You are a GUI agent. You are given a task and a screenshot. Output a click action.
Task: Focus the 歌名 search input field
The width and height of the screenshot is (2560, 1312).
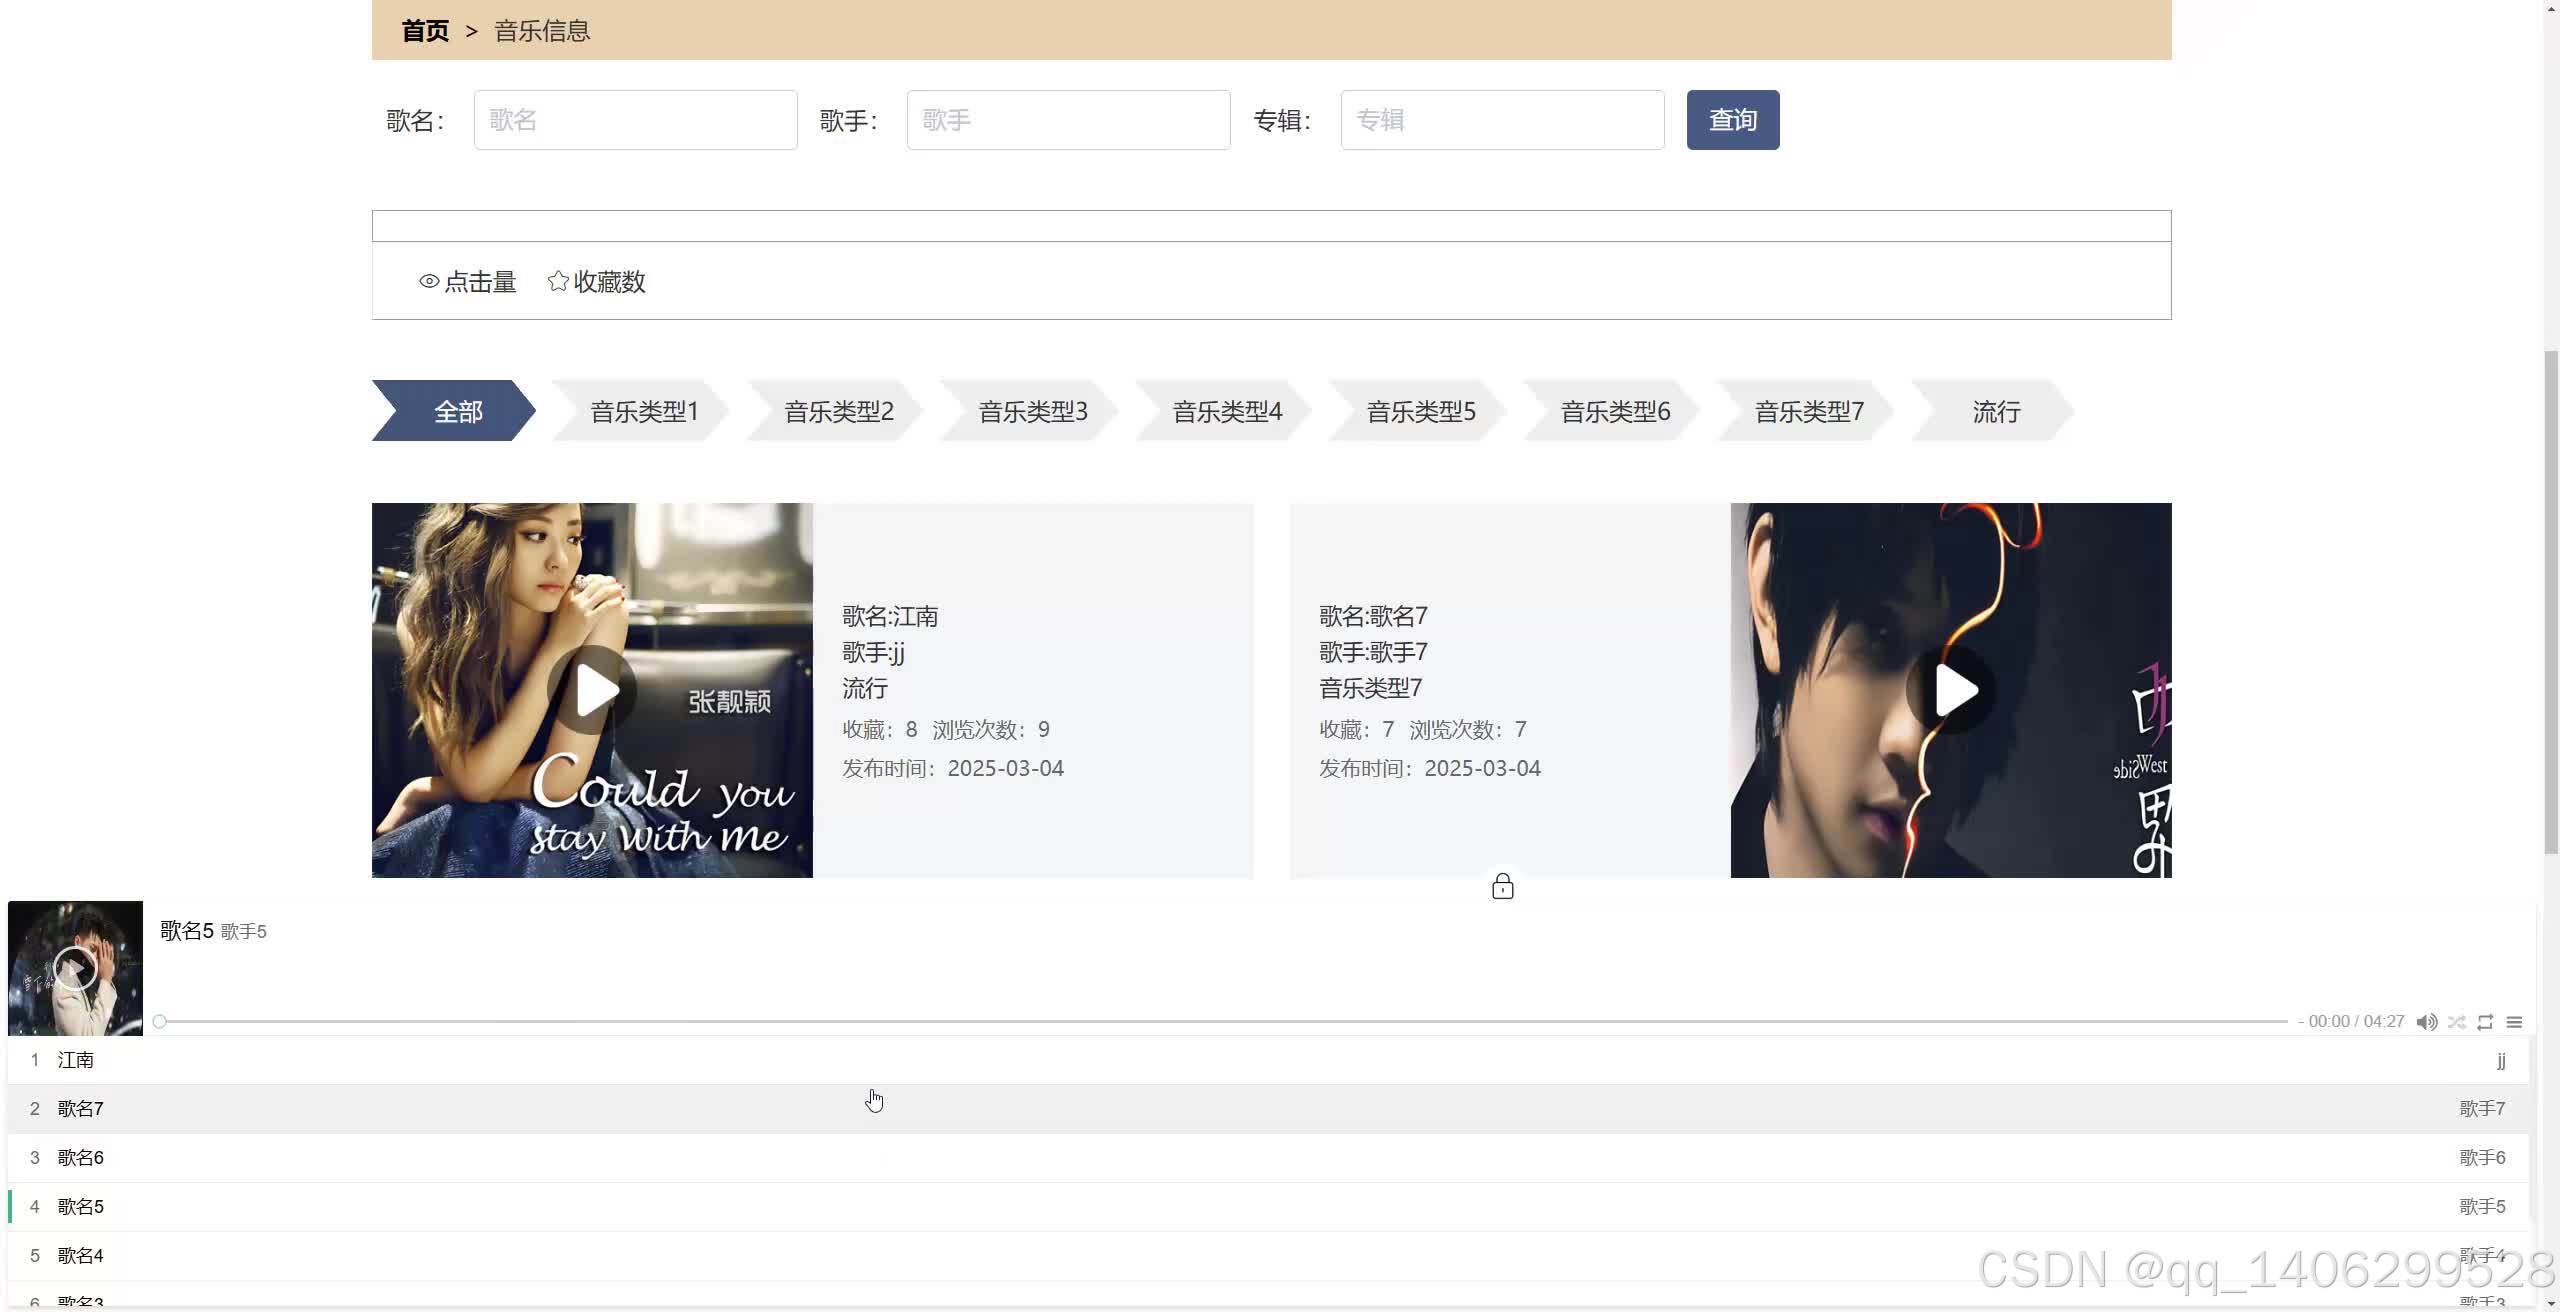click(635, 120)
